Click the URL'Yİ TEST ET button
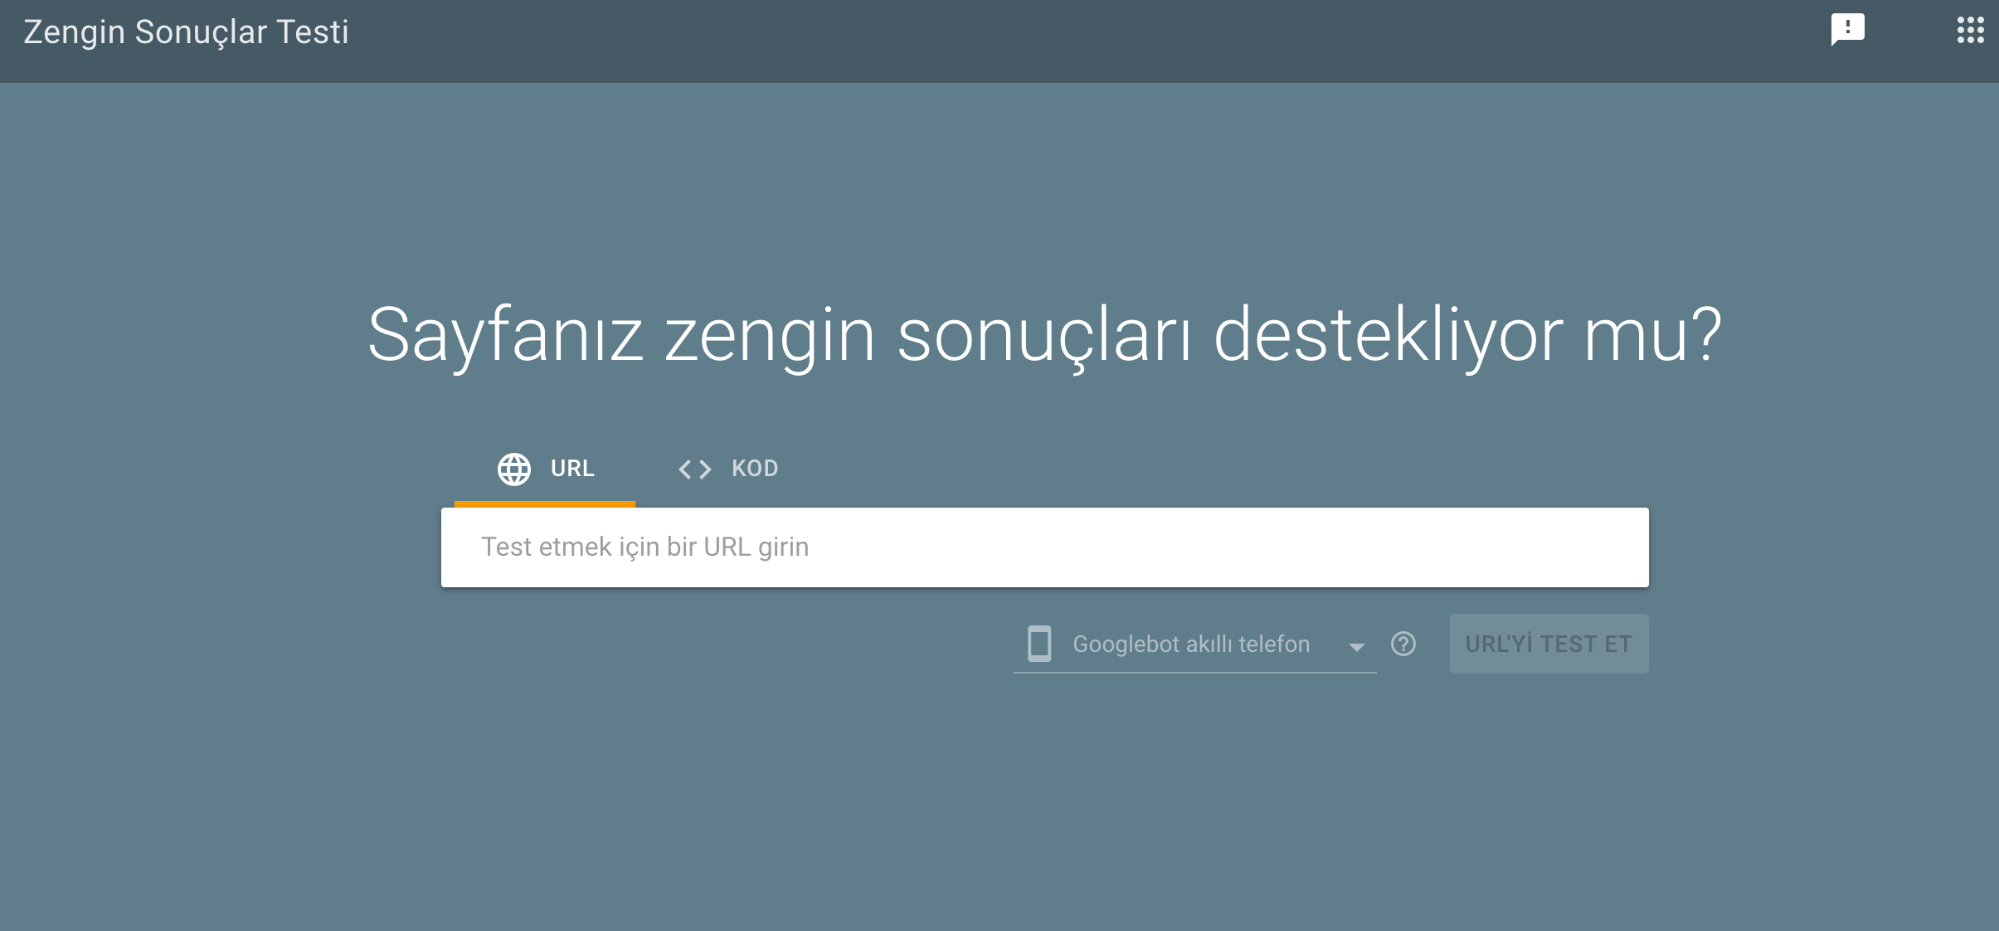Screen dimensions: 1999x931 [1549, 644]
